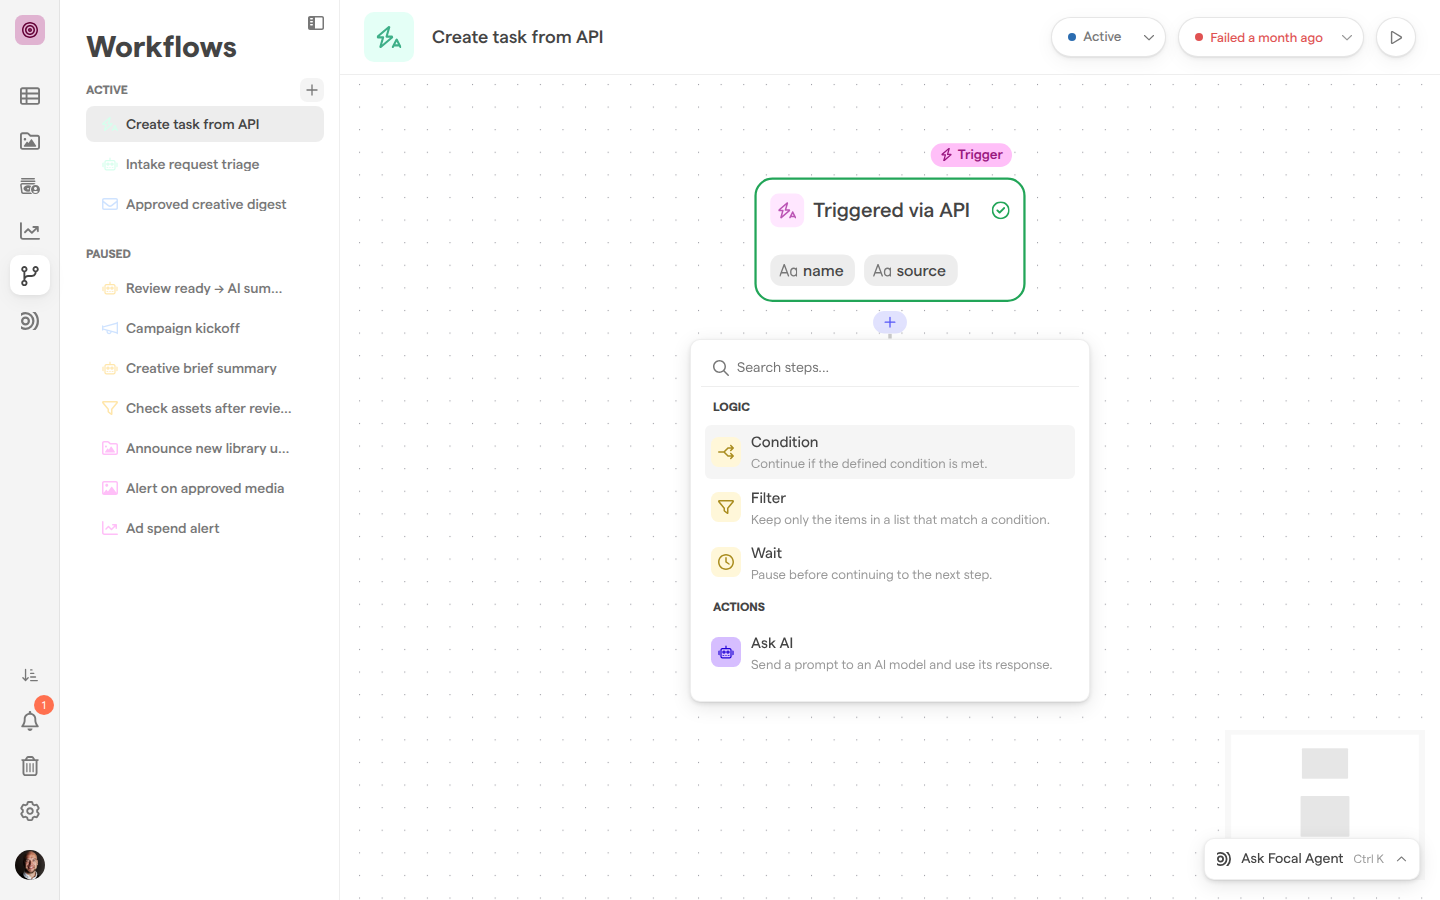Open the table view from the left rail
Screen dimensions: 1440x900
[x=30, y=96]
